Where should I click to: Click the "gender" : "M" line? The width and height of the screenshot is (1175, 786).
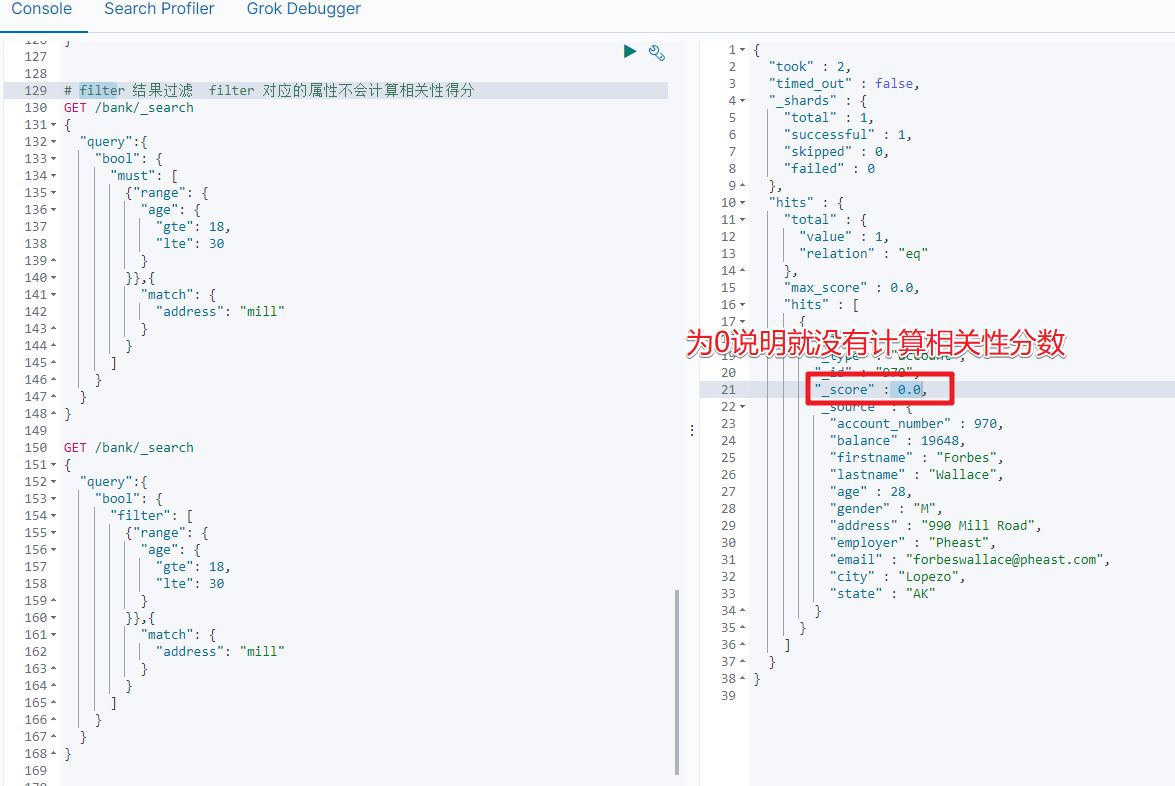click(x=886, y=509)
